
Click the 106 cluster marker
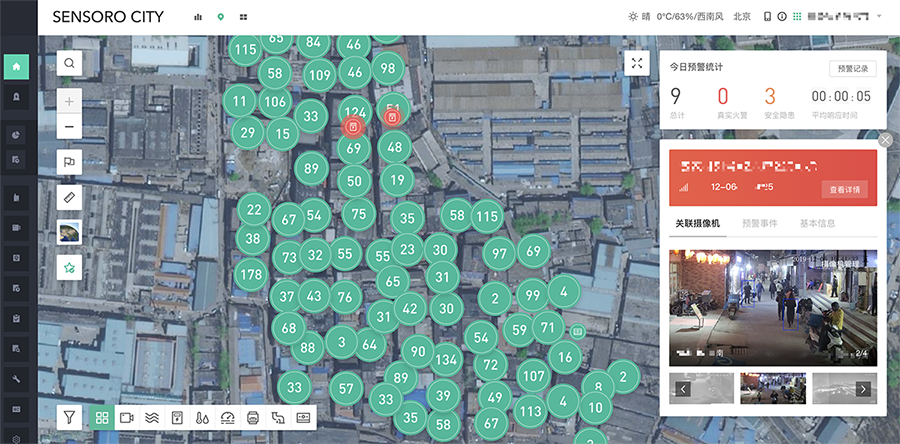pyautogui.click(x=276, y=102)
